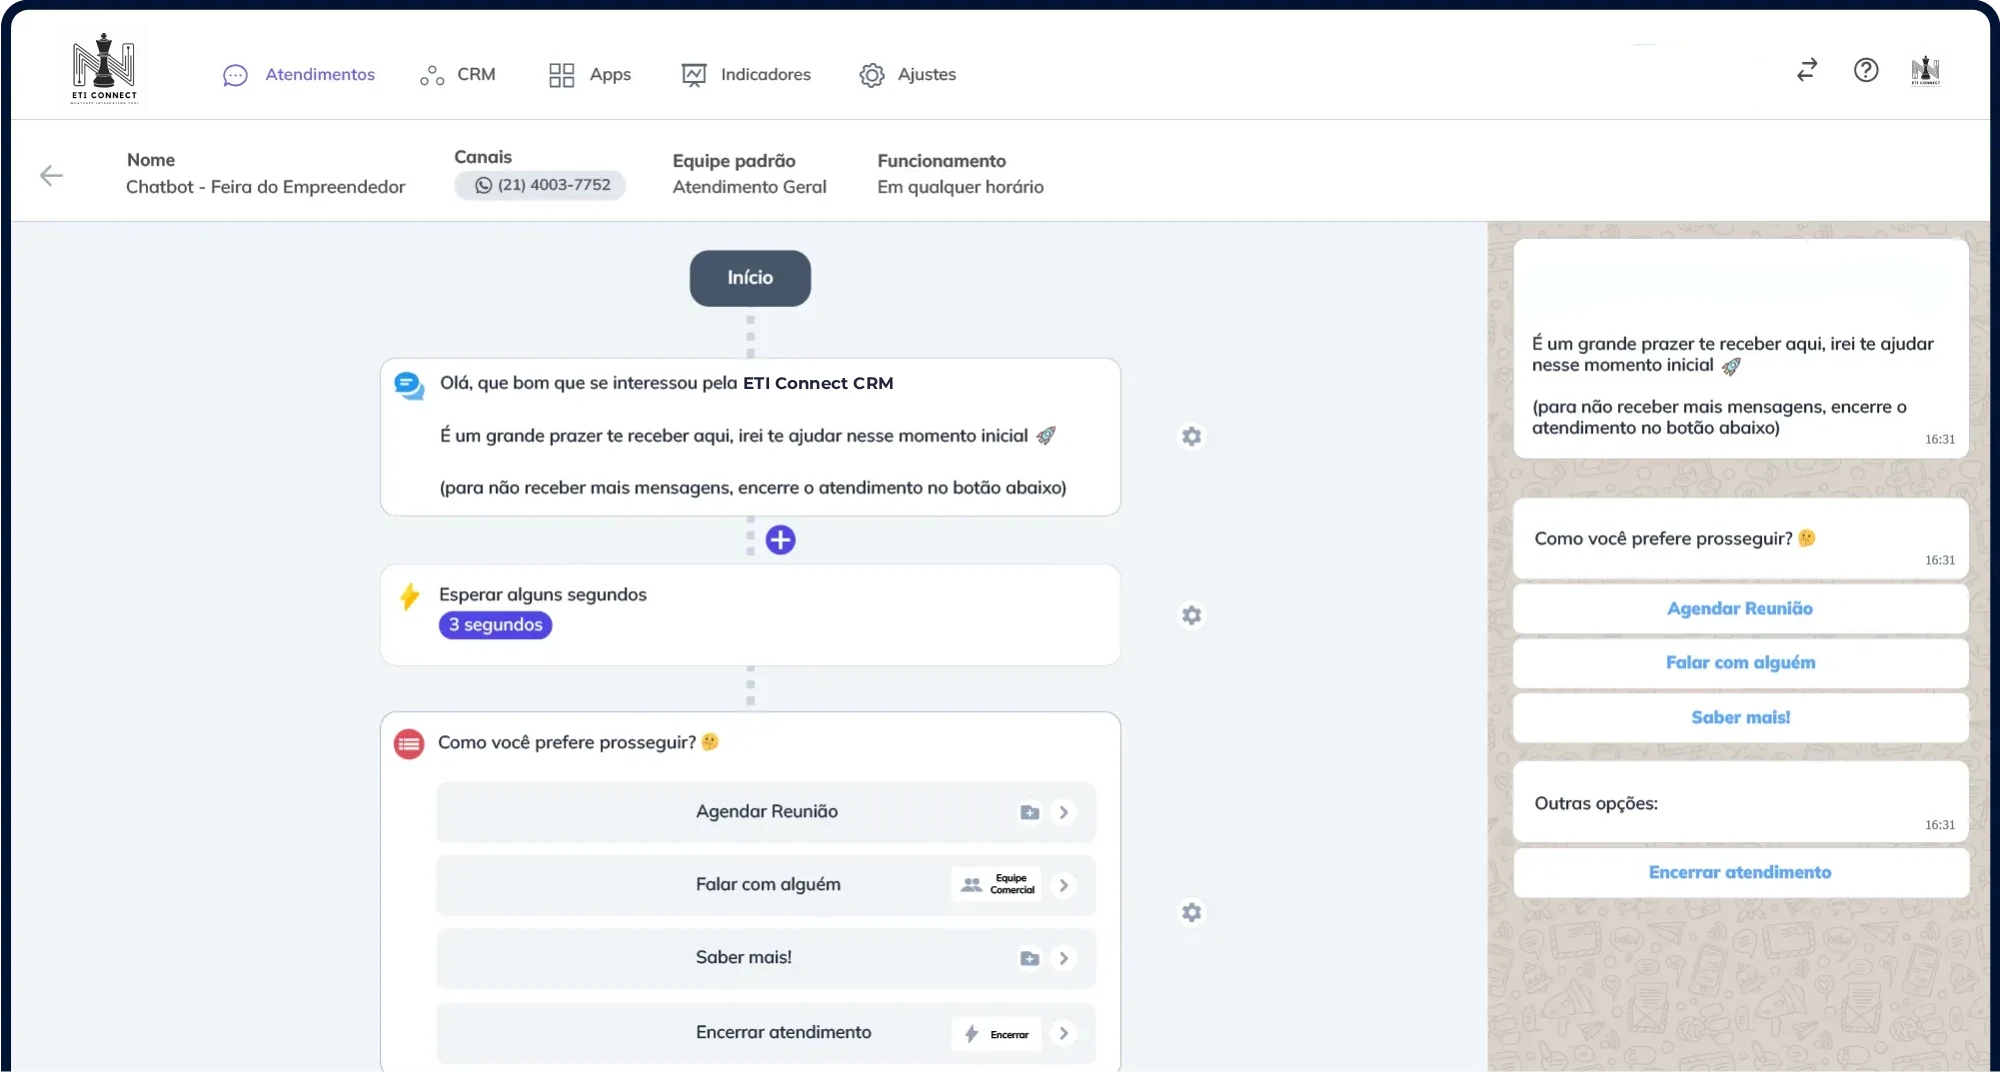Expand the Agendar Reunião option chevron

pos(1063,812)
